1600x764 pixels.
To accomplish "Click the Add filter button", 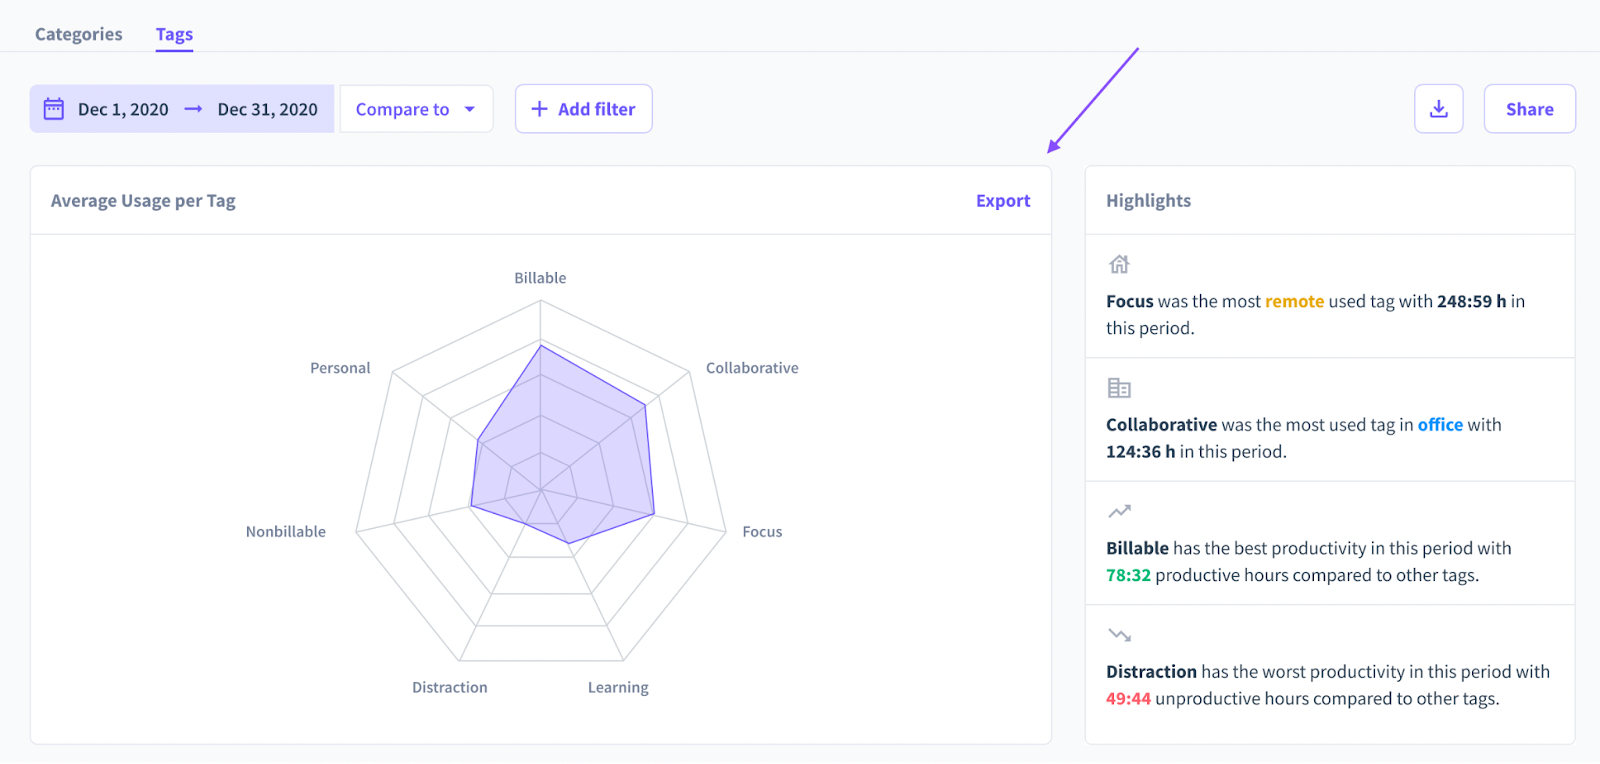I will (584, 109).
